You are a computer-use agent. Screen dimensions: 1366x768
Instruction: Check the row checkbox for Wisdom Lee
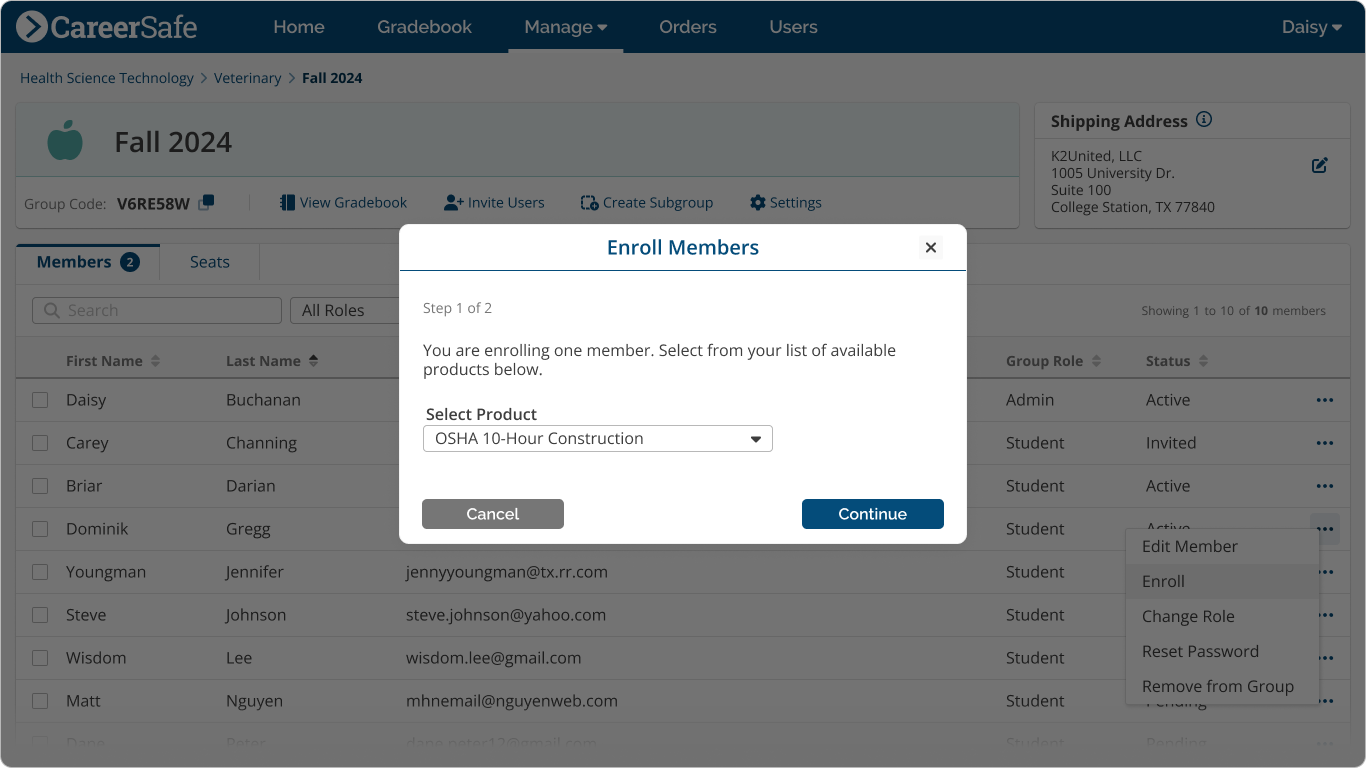click(x=40, y=658)
